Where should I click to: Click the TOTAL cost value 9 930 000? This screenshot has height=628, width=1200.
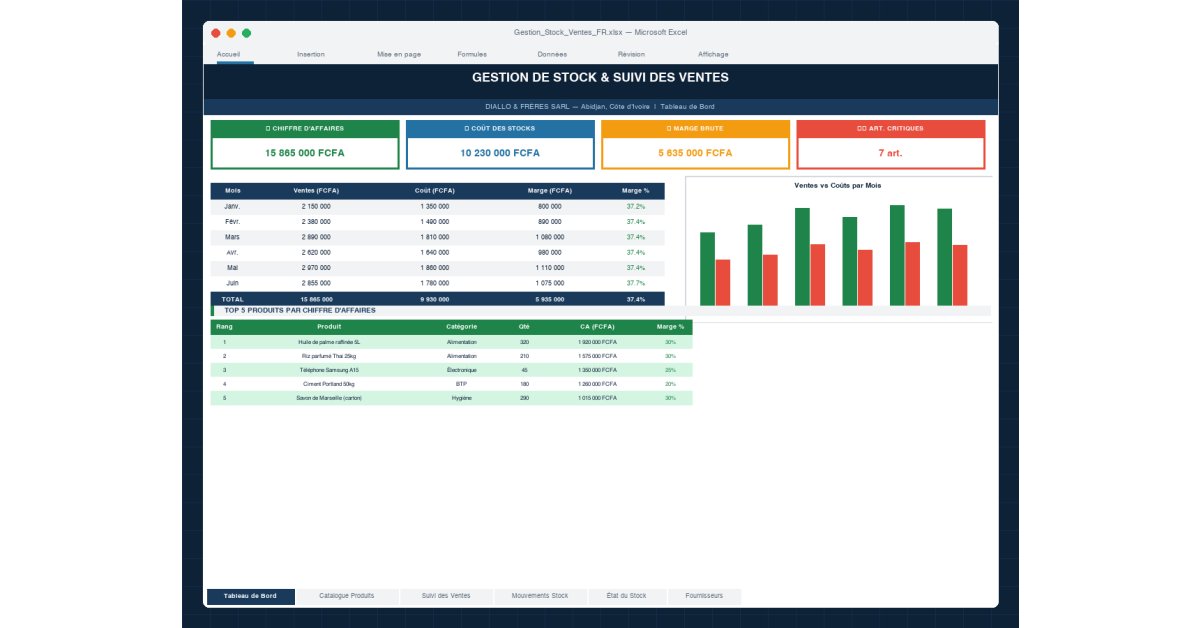pyautogui.click(x=435, y=299)
